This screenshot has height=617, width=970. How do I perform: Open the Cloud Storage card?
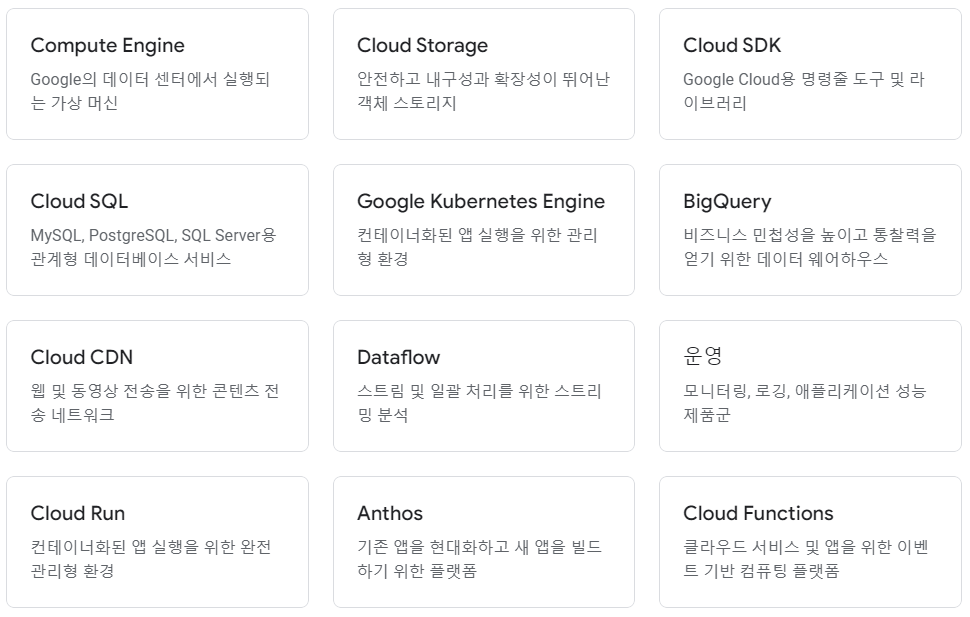[484, 74]
